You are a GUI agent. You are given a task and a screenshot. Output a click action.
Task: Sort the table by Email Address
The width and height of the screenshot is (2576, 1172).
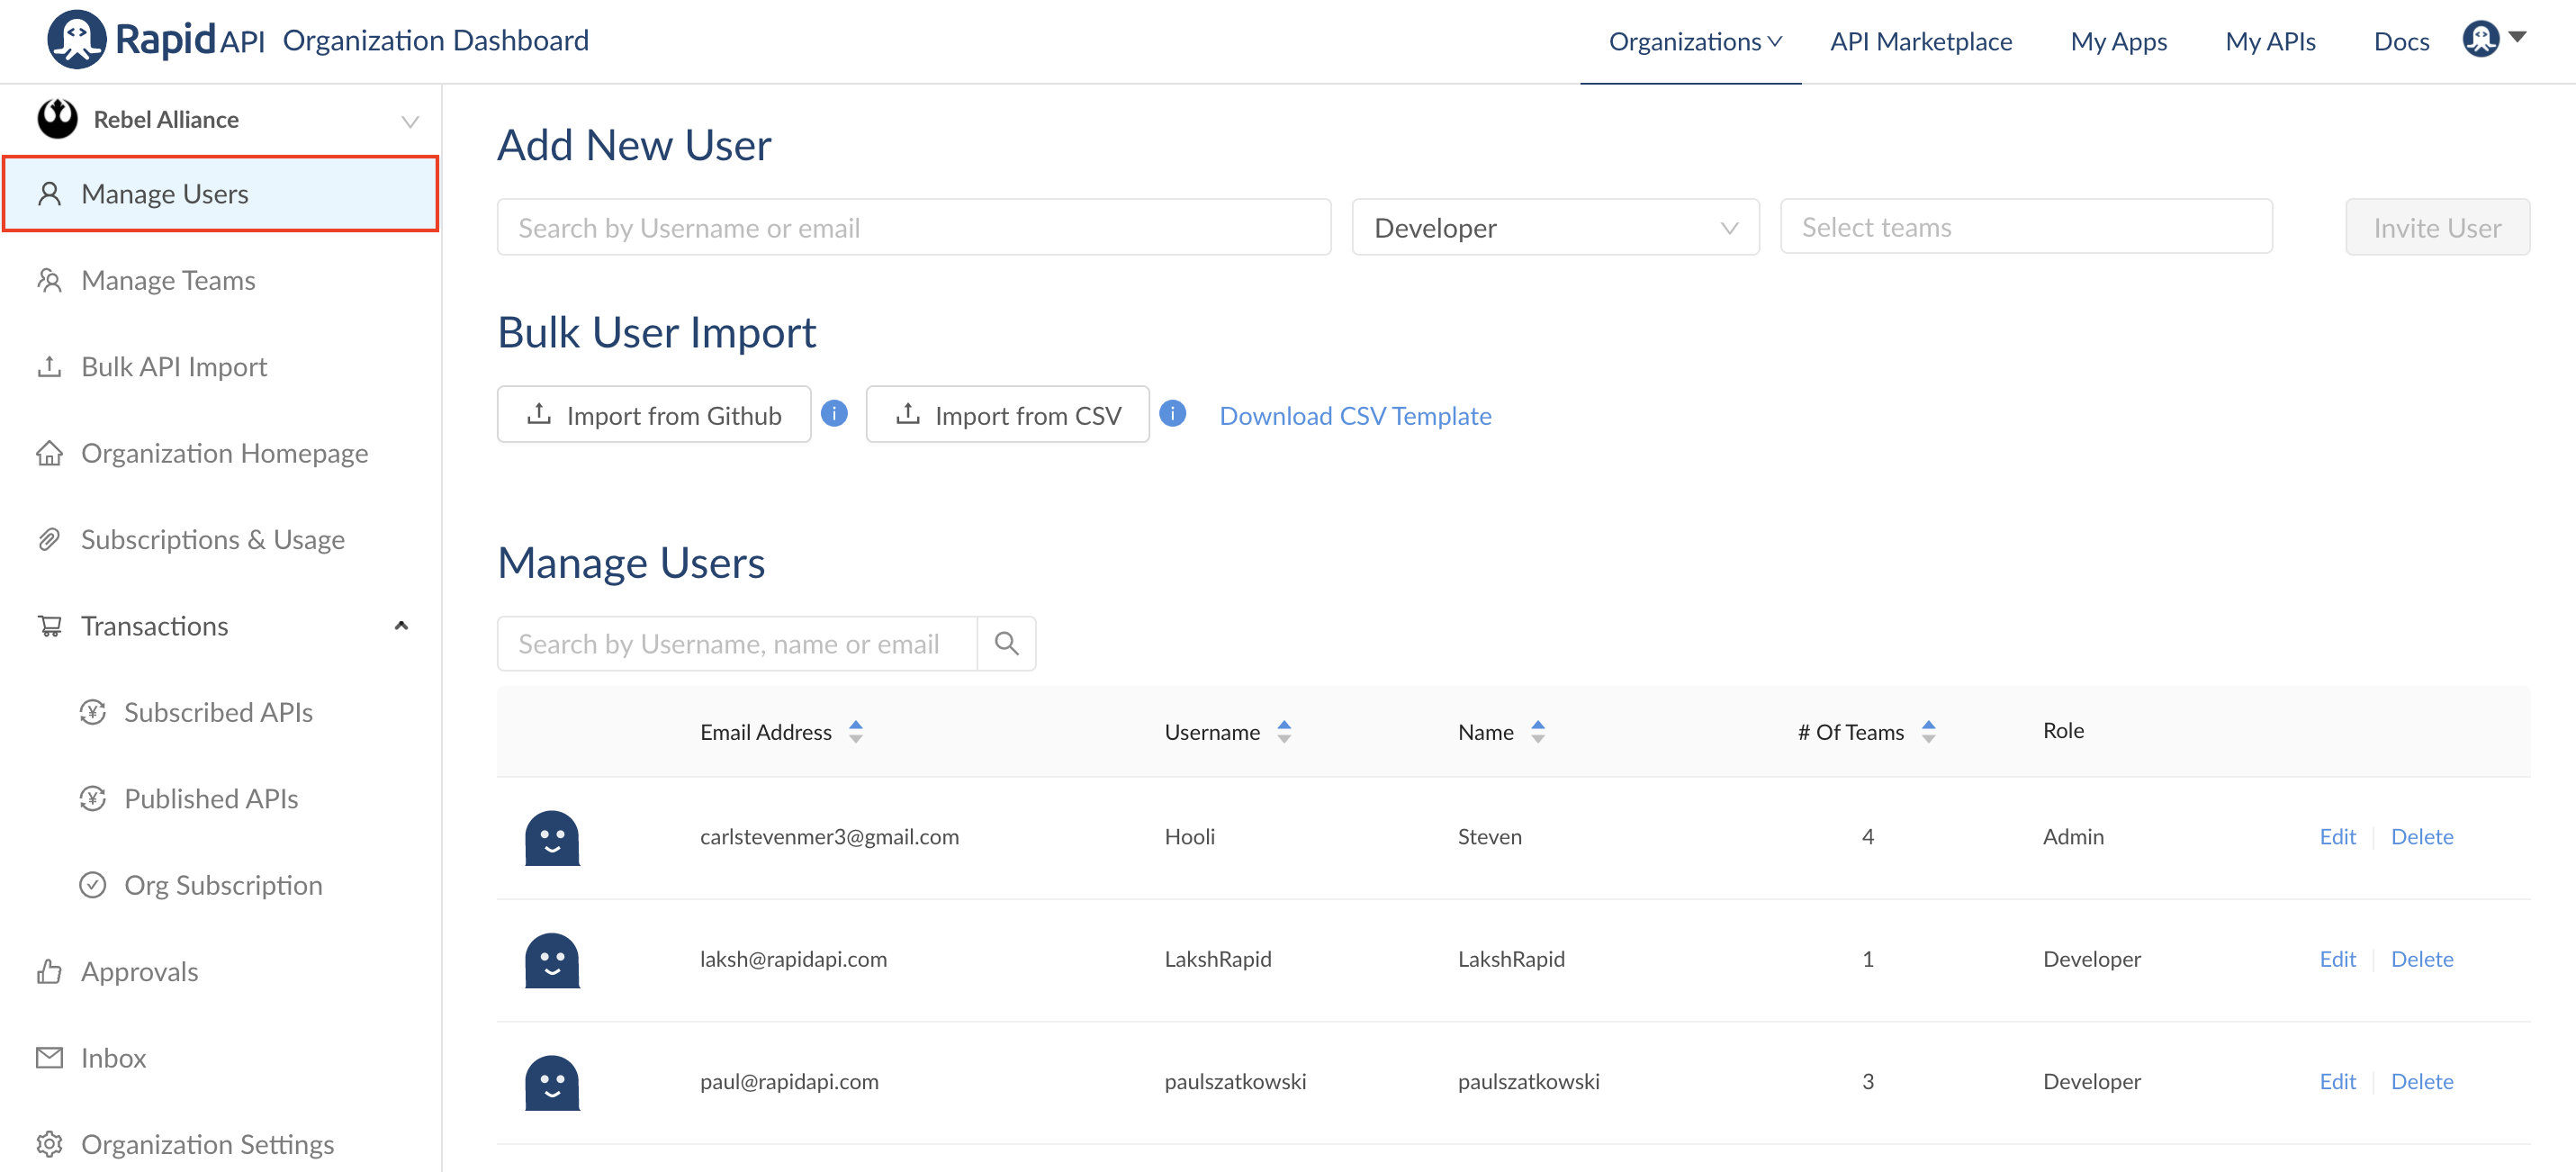click(x=856, y=731)
